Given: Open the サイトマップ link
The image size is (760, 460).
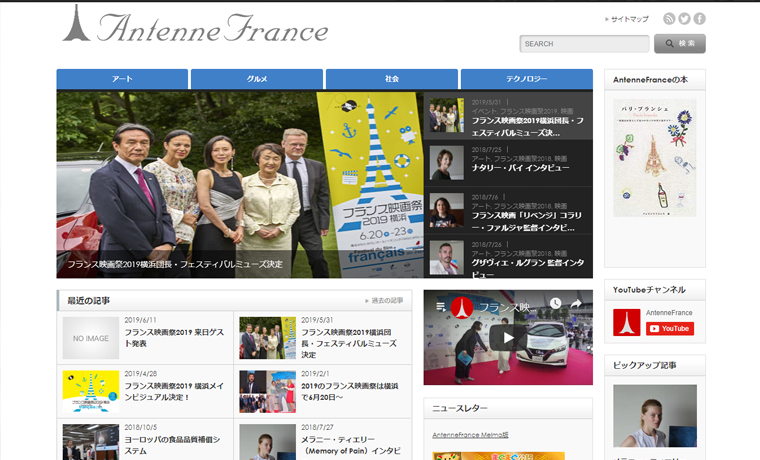Looking at the screenshot, I should (629, 19).
